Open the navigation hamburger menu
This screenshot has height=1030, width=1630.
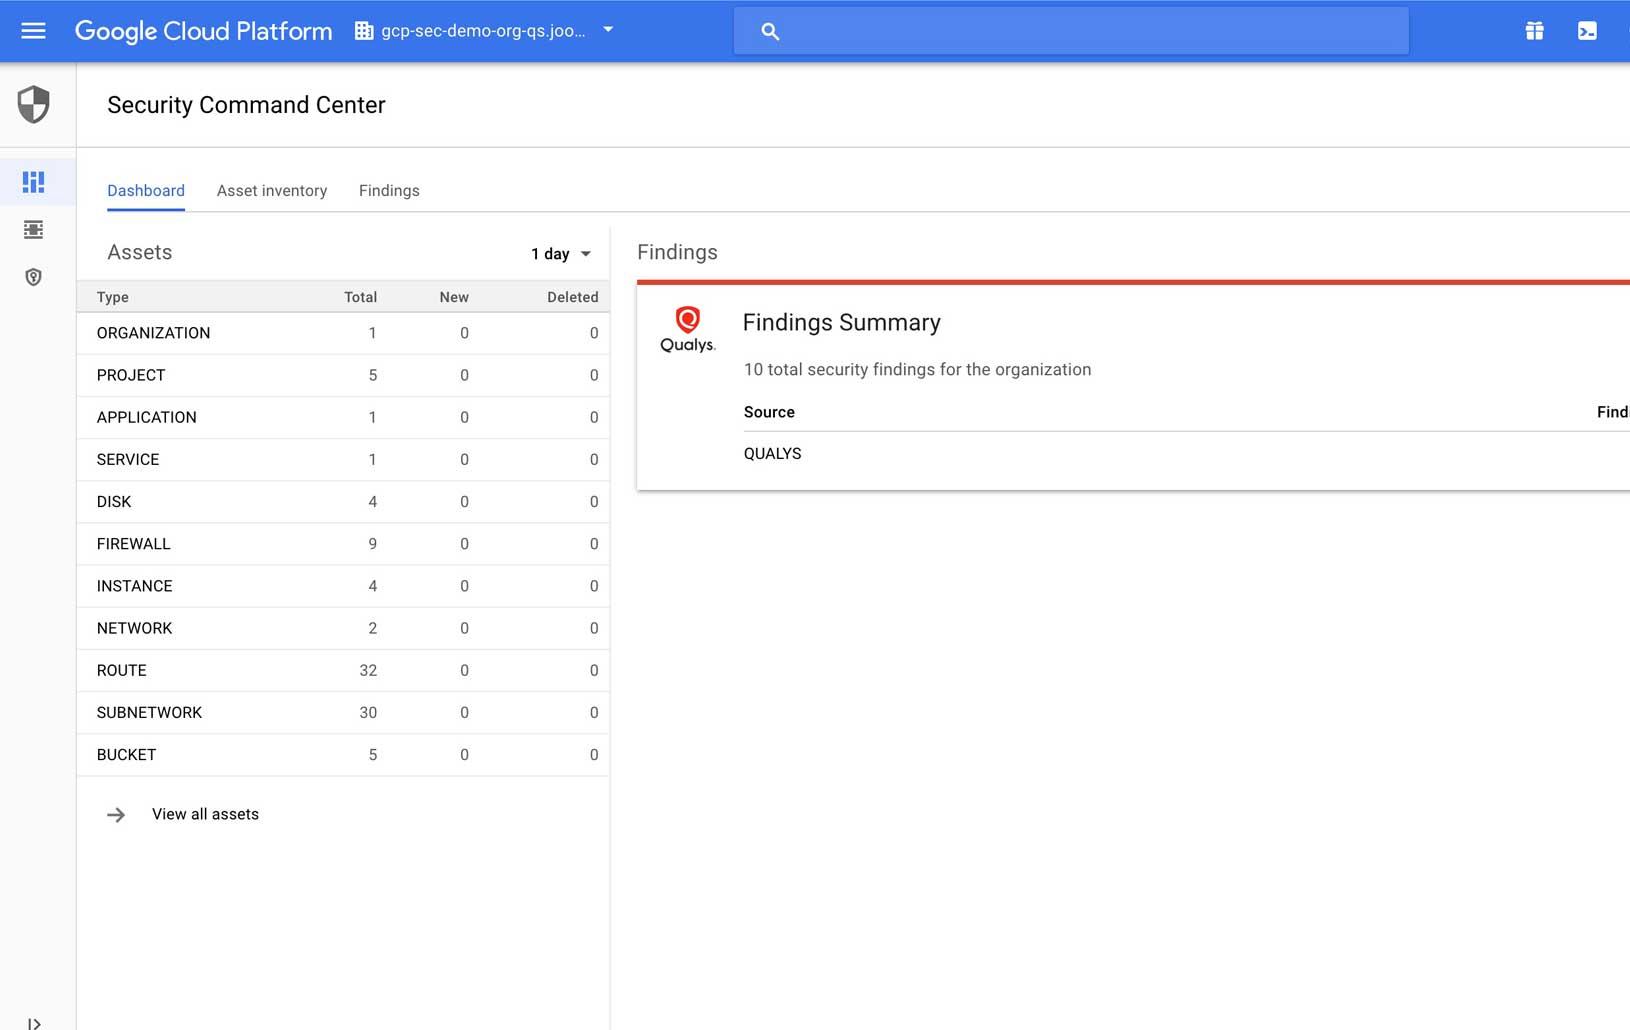(x=33, y=30)
